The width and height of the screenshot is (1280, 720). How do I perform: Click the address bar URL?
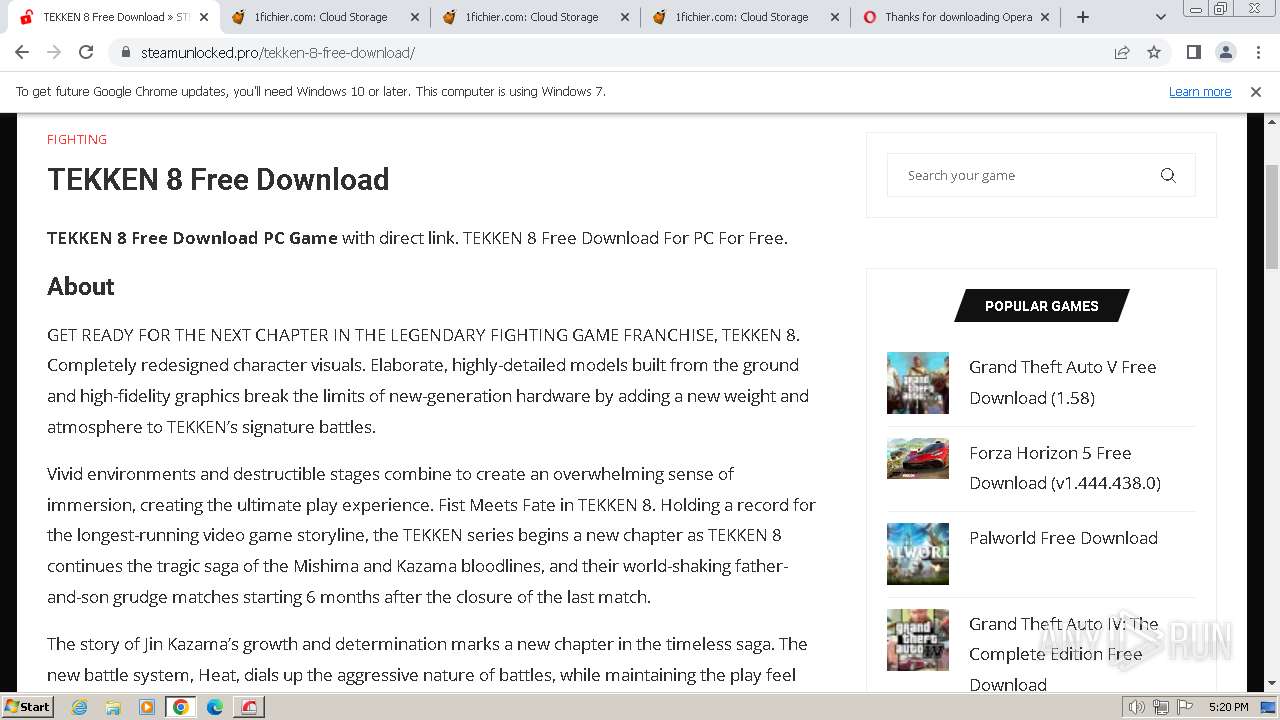point(278,53)
